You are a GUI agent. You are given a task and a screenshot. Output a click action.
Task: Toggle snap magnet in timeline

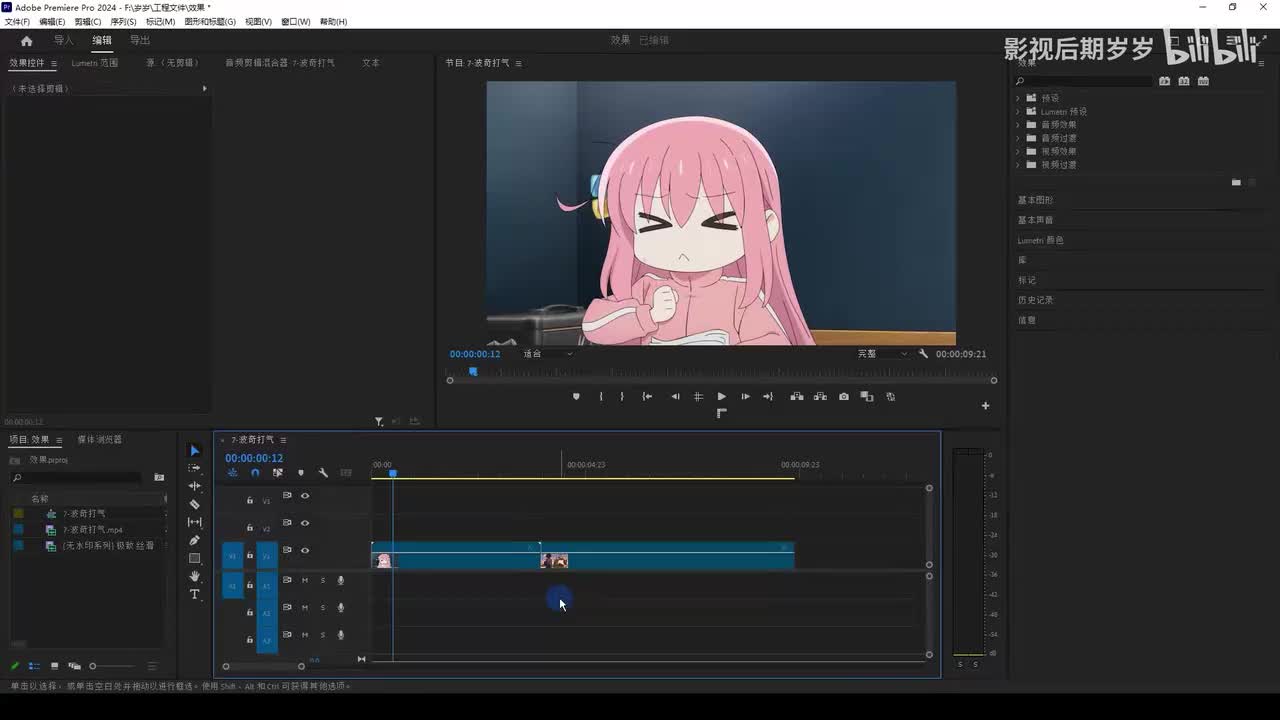click(x=255, y=473)
